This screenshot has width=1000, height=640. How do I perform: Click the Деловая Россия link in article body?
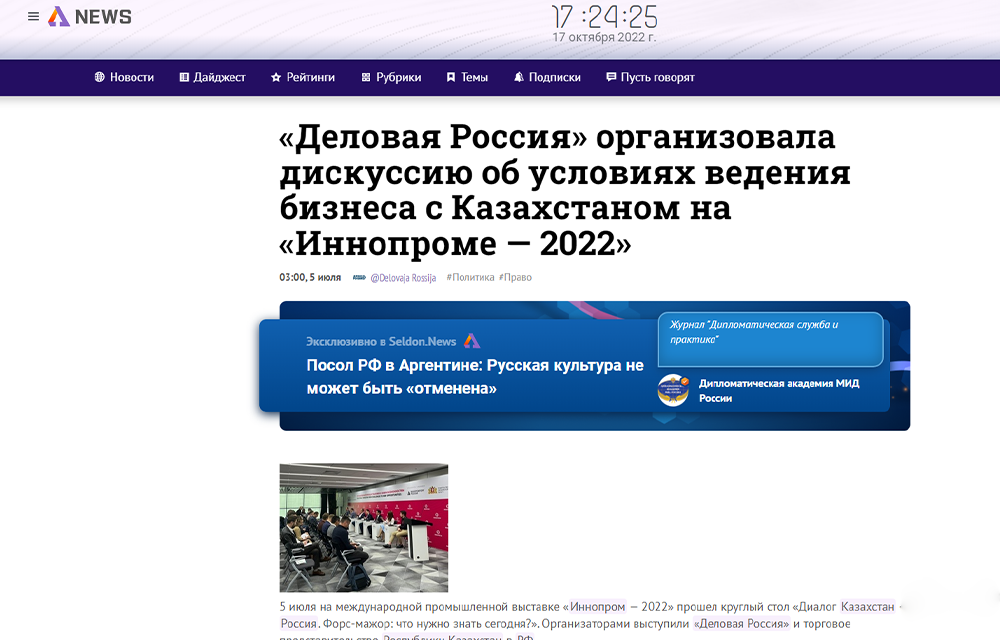coord(742,624)
